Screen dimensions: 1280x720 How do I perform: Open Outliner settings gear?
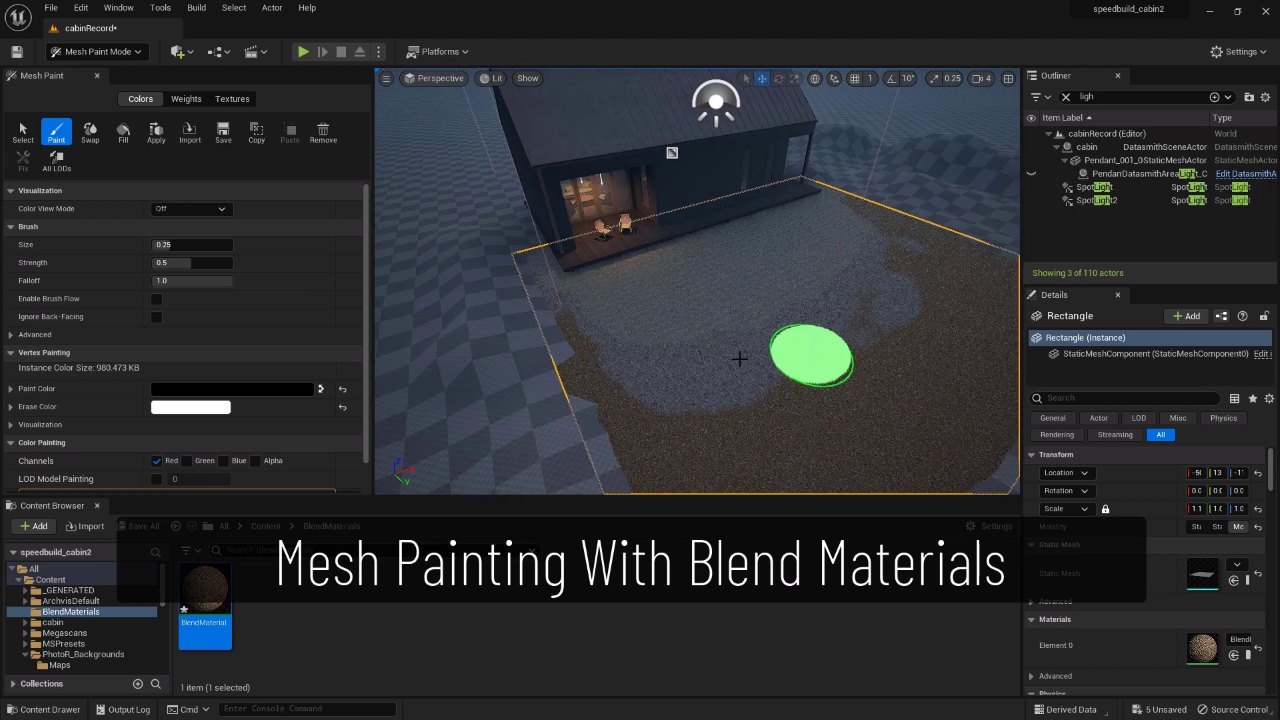1266,97
